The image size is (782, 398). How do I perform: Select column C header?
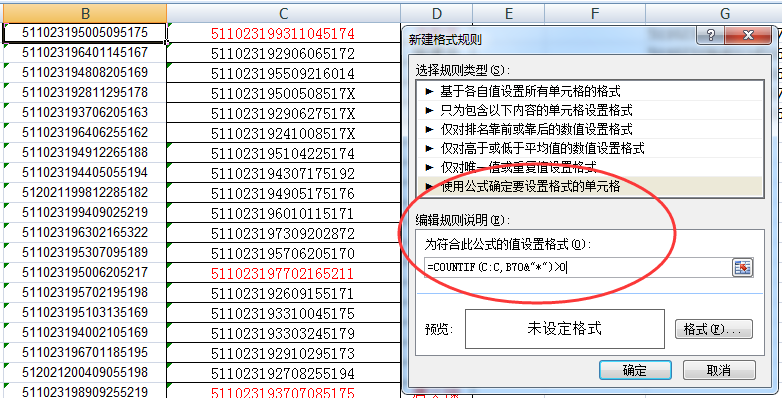(x=283, y=13)
